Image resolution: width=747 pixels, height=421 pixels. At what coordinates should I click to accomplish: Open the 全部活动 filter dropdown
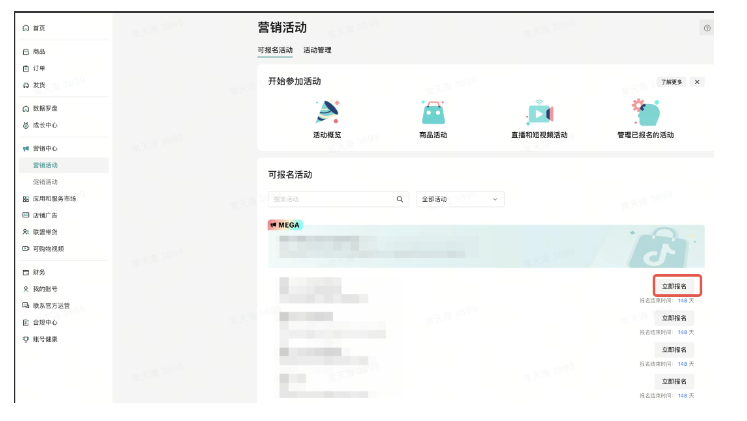pyautogui.click(x=460, y=199)
